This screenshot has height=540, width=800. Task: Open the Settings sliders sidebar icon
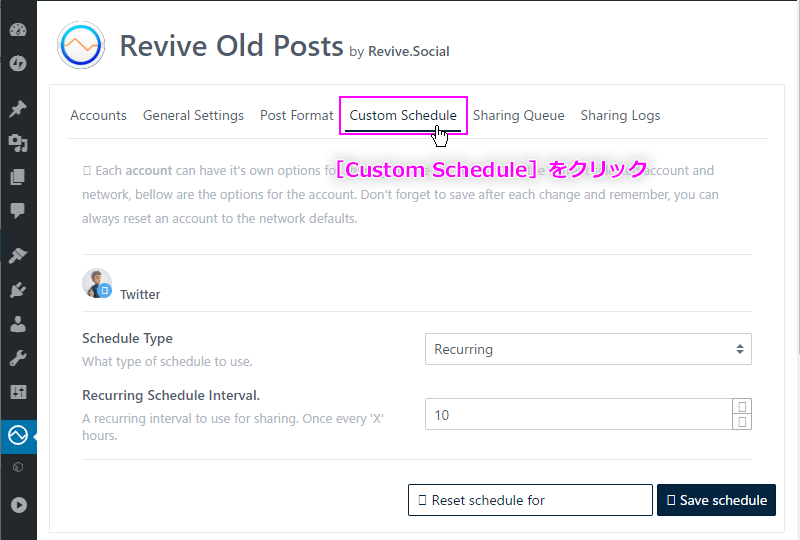click(x=18, y=391)
